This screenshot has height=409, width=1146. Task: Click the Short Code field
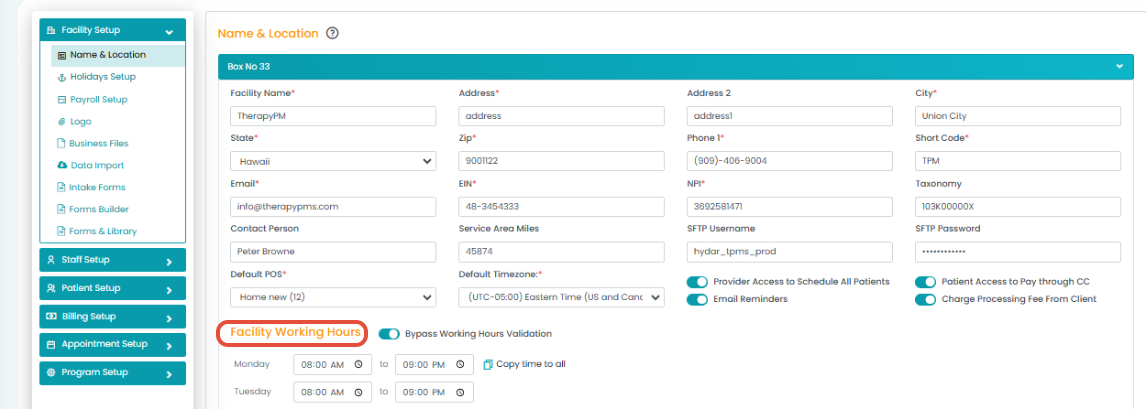(x=1018, y=161)
